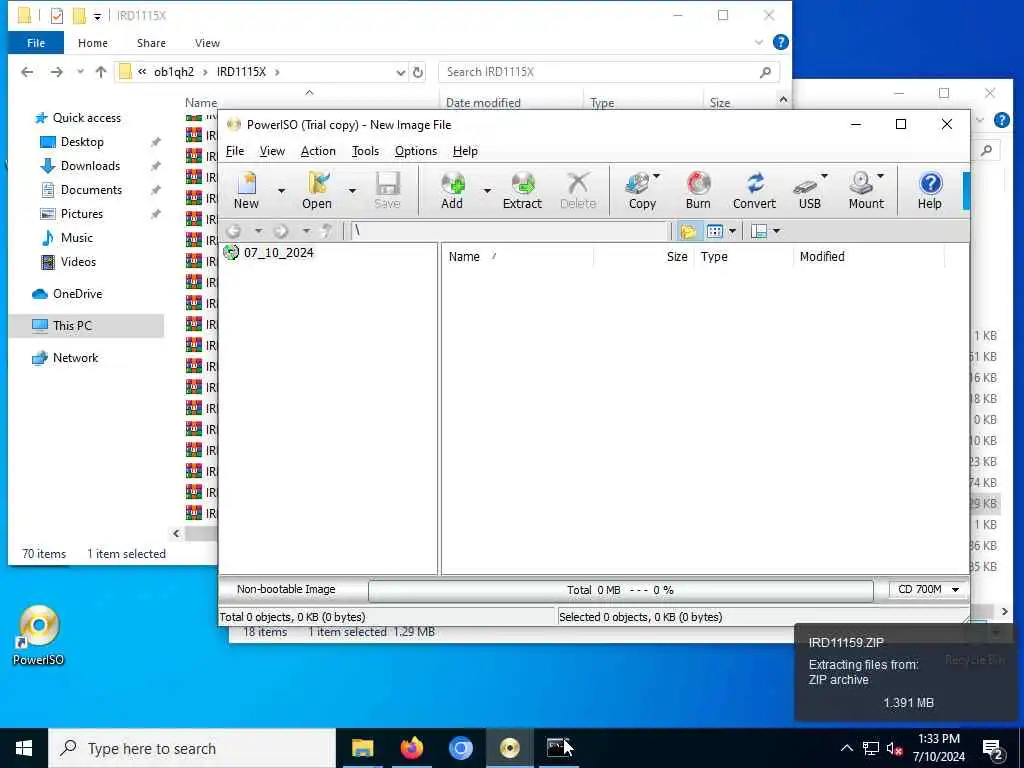Switch to PowerISO taskbar icon
This screenshot has width=1024, height=768.
point(509,748)
